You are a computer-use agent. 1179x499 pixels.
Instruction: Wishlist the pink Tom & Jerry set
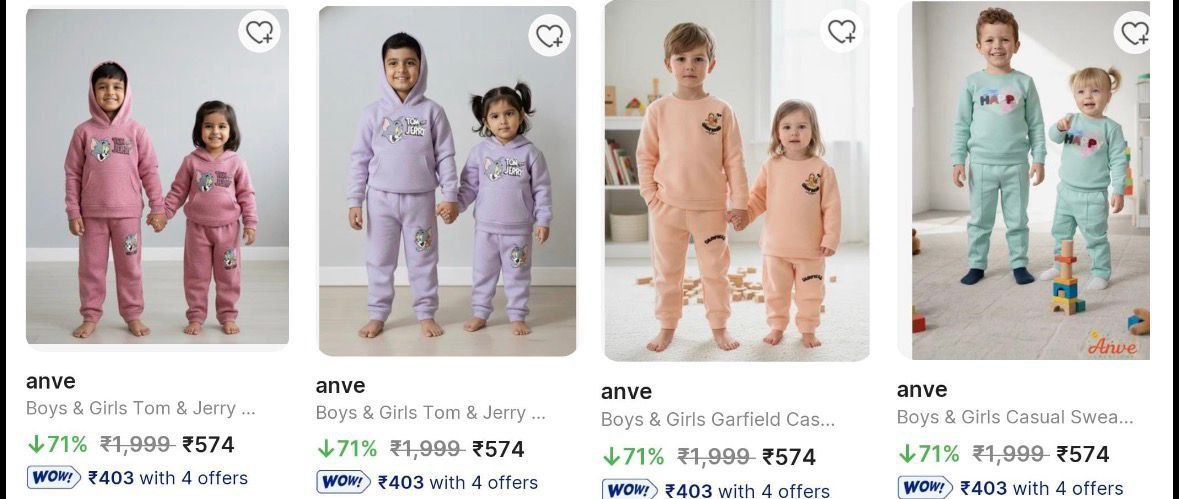(x=260, y=32)
